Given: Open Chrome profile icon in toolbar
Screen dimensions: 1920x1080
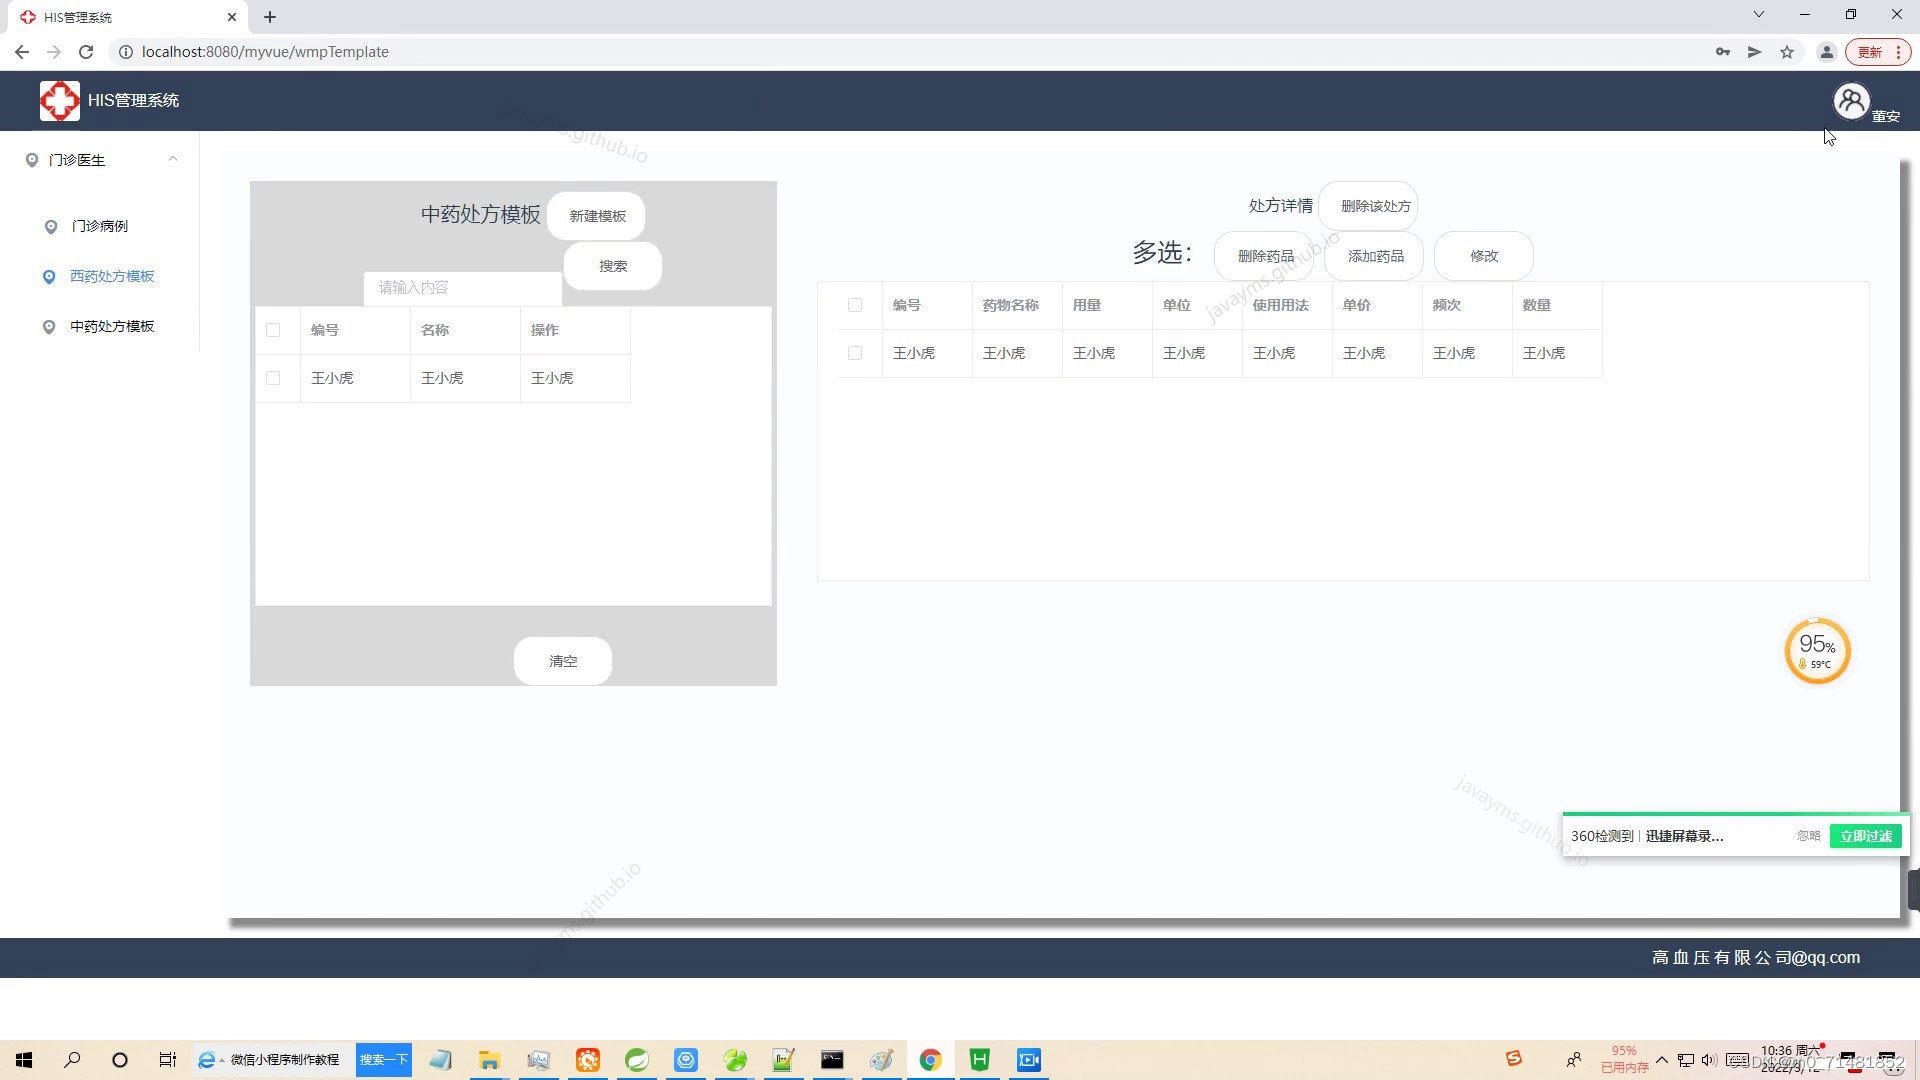Looking at the screenshot, I should (1826, 52).
